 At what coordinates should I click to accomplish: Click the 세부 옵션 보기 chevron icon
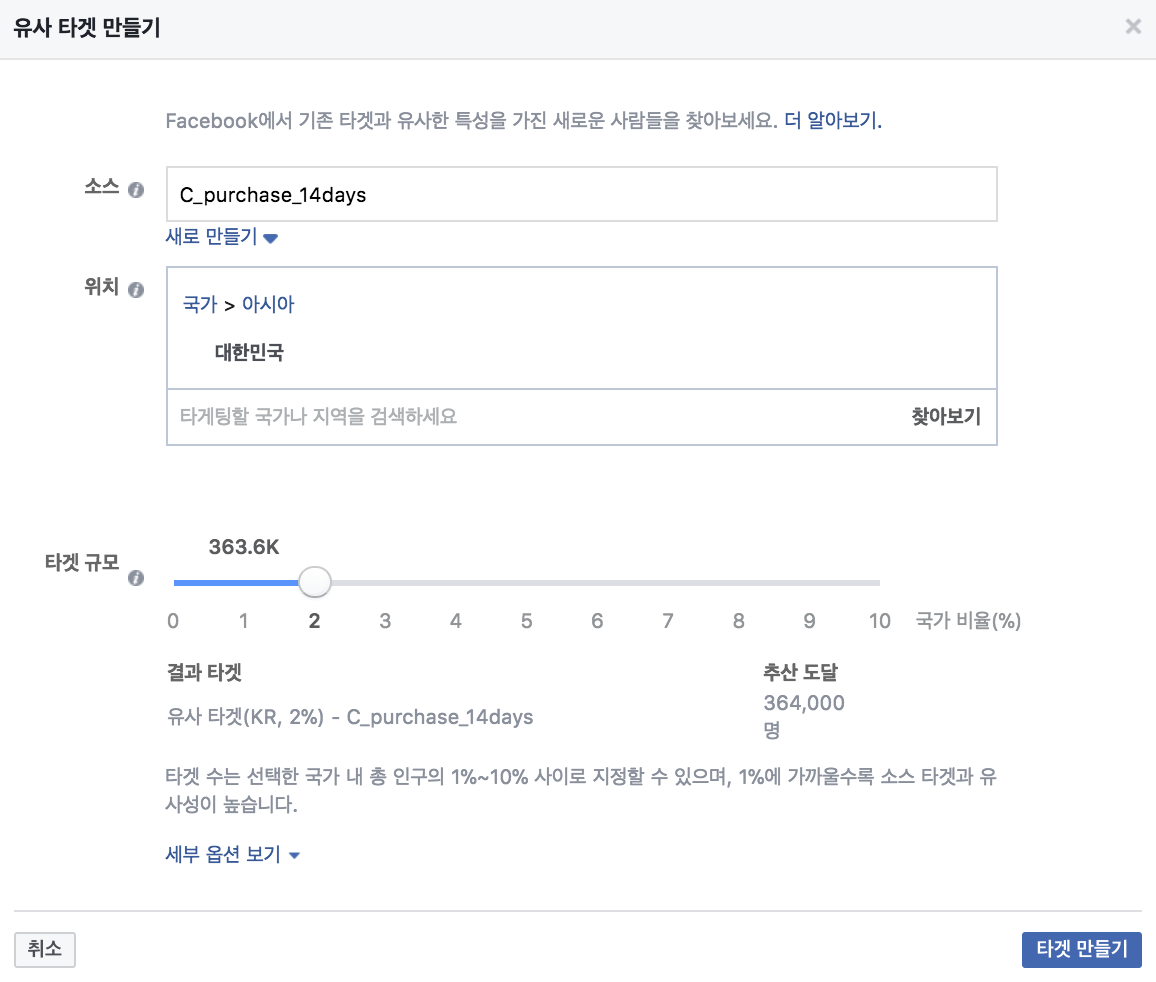pos(293,855)
